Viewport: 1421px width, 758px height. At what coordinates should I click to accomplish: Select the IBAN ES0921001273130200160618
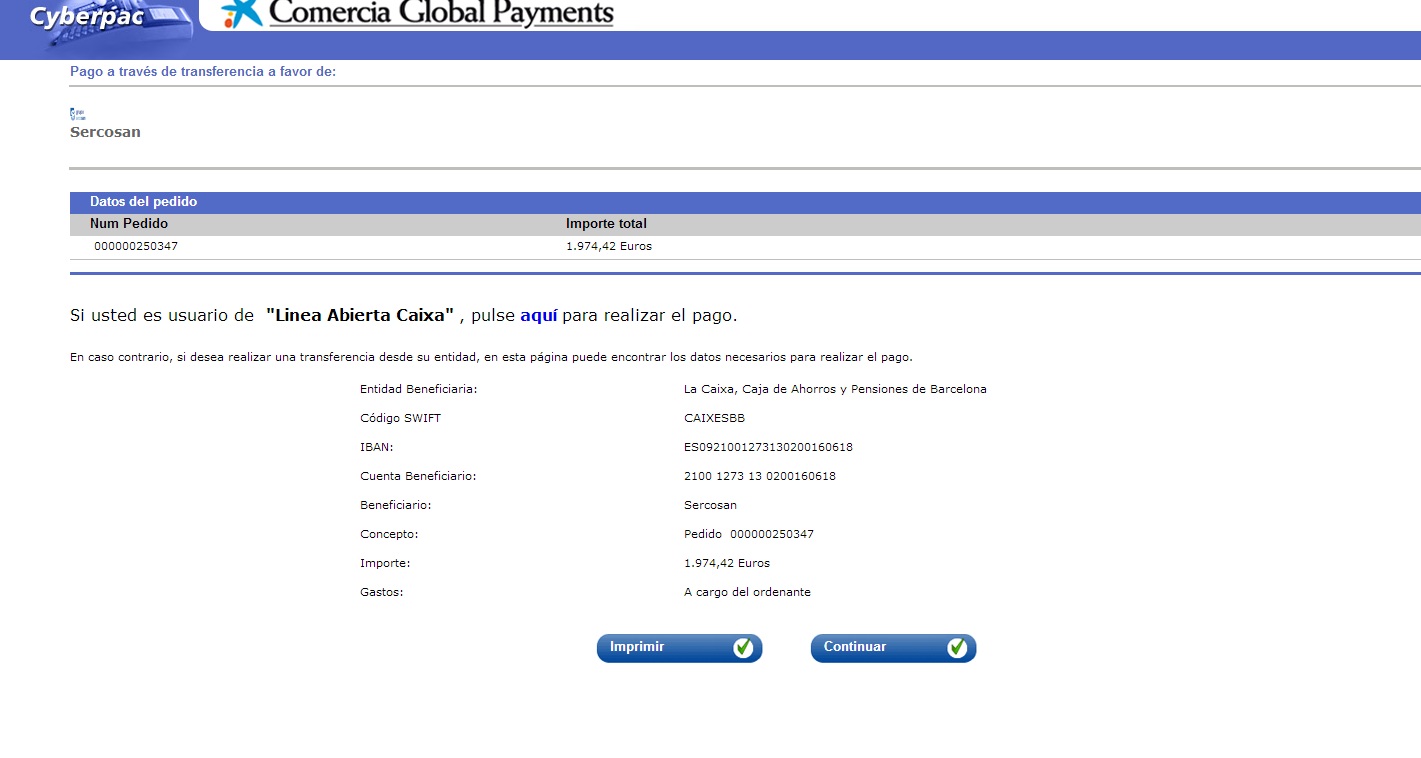(768, 447)
